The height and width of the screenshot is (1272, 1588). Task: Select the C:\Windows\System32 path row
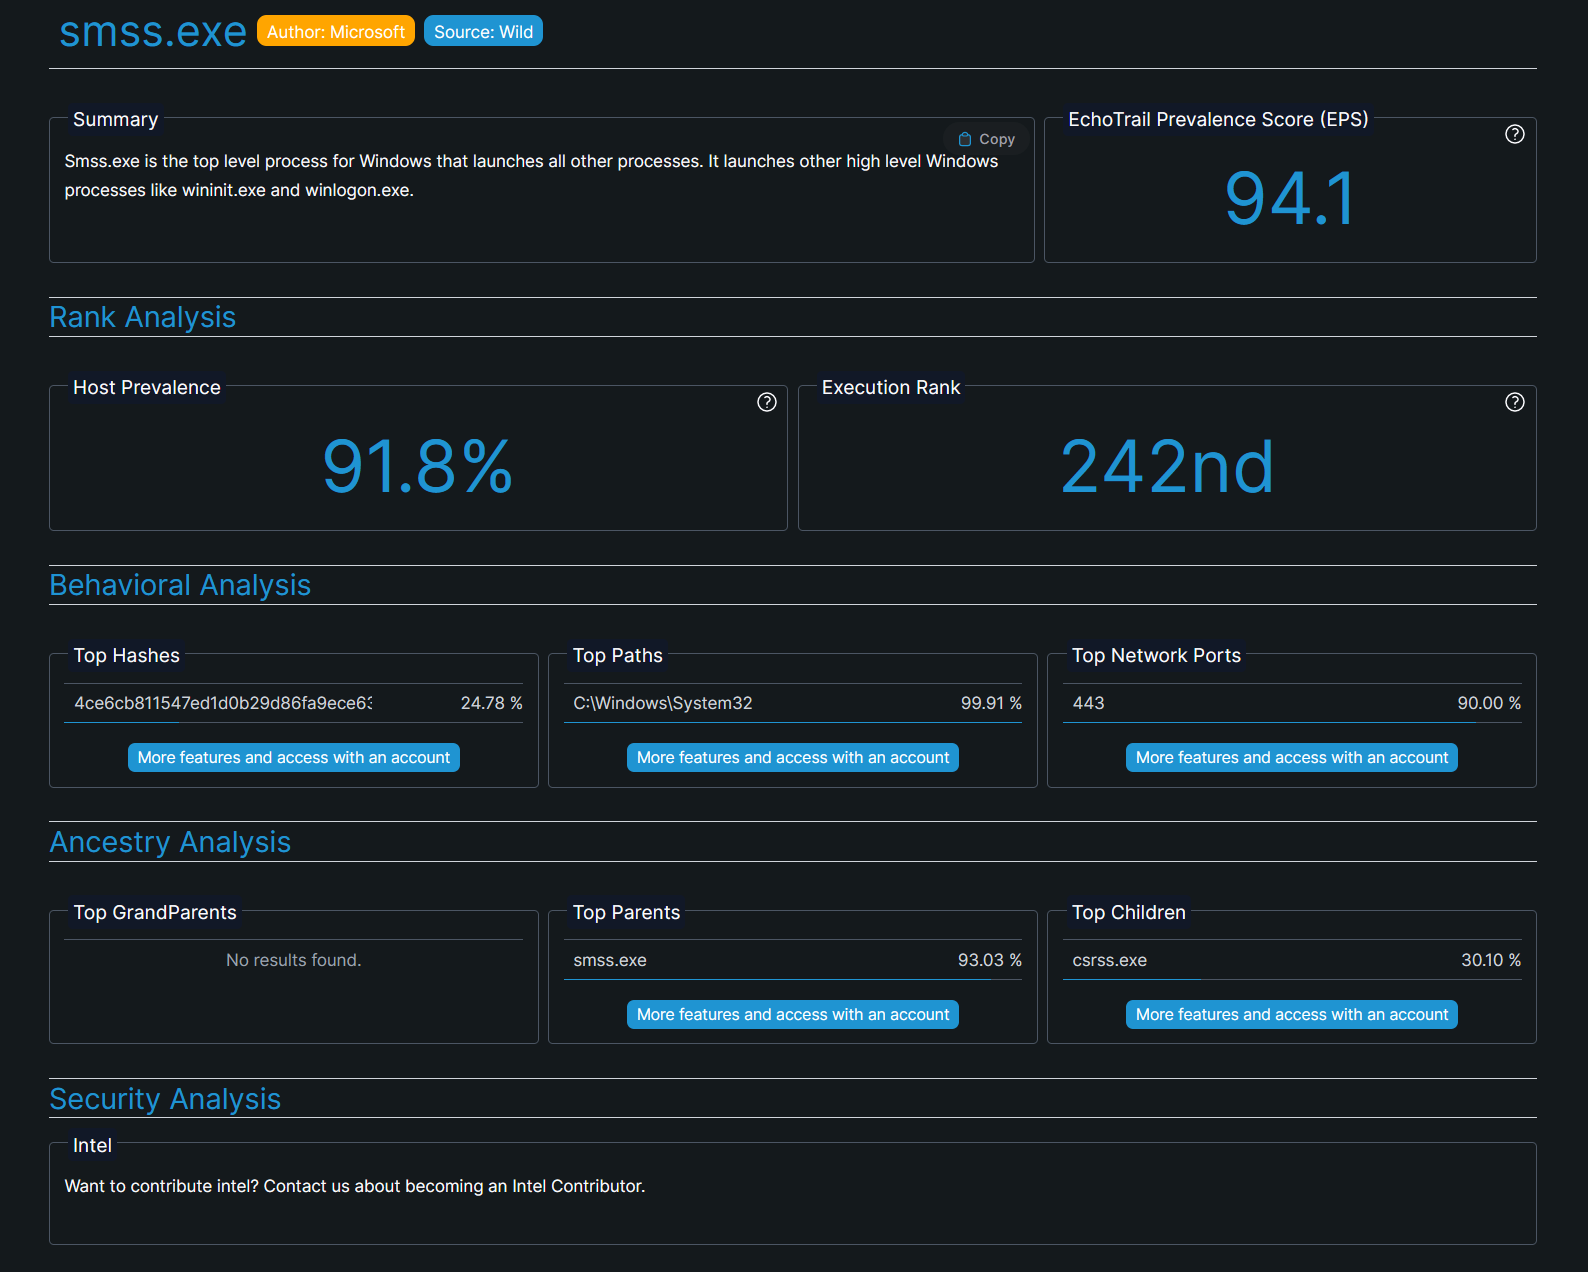(x=662, y=703)
